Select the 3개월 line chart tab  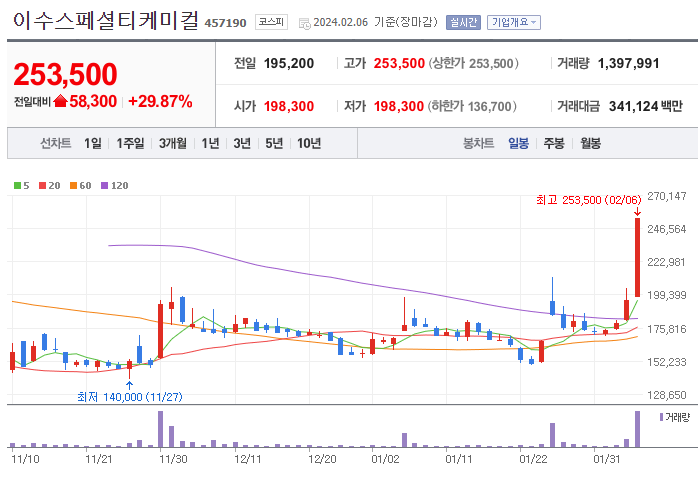173,143
